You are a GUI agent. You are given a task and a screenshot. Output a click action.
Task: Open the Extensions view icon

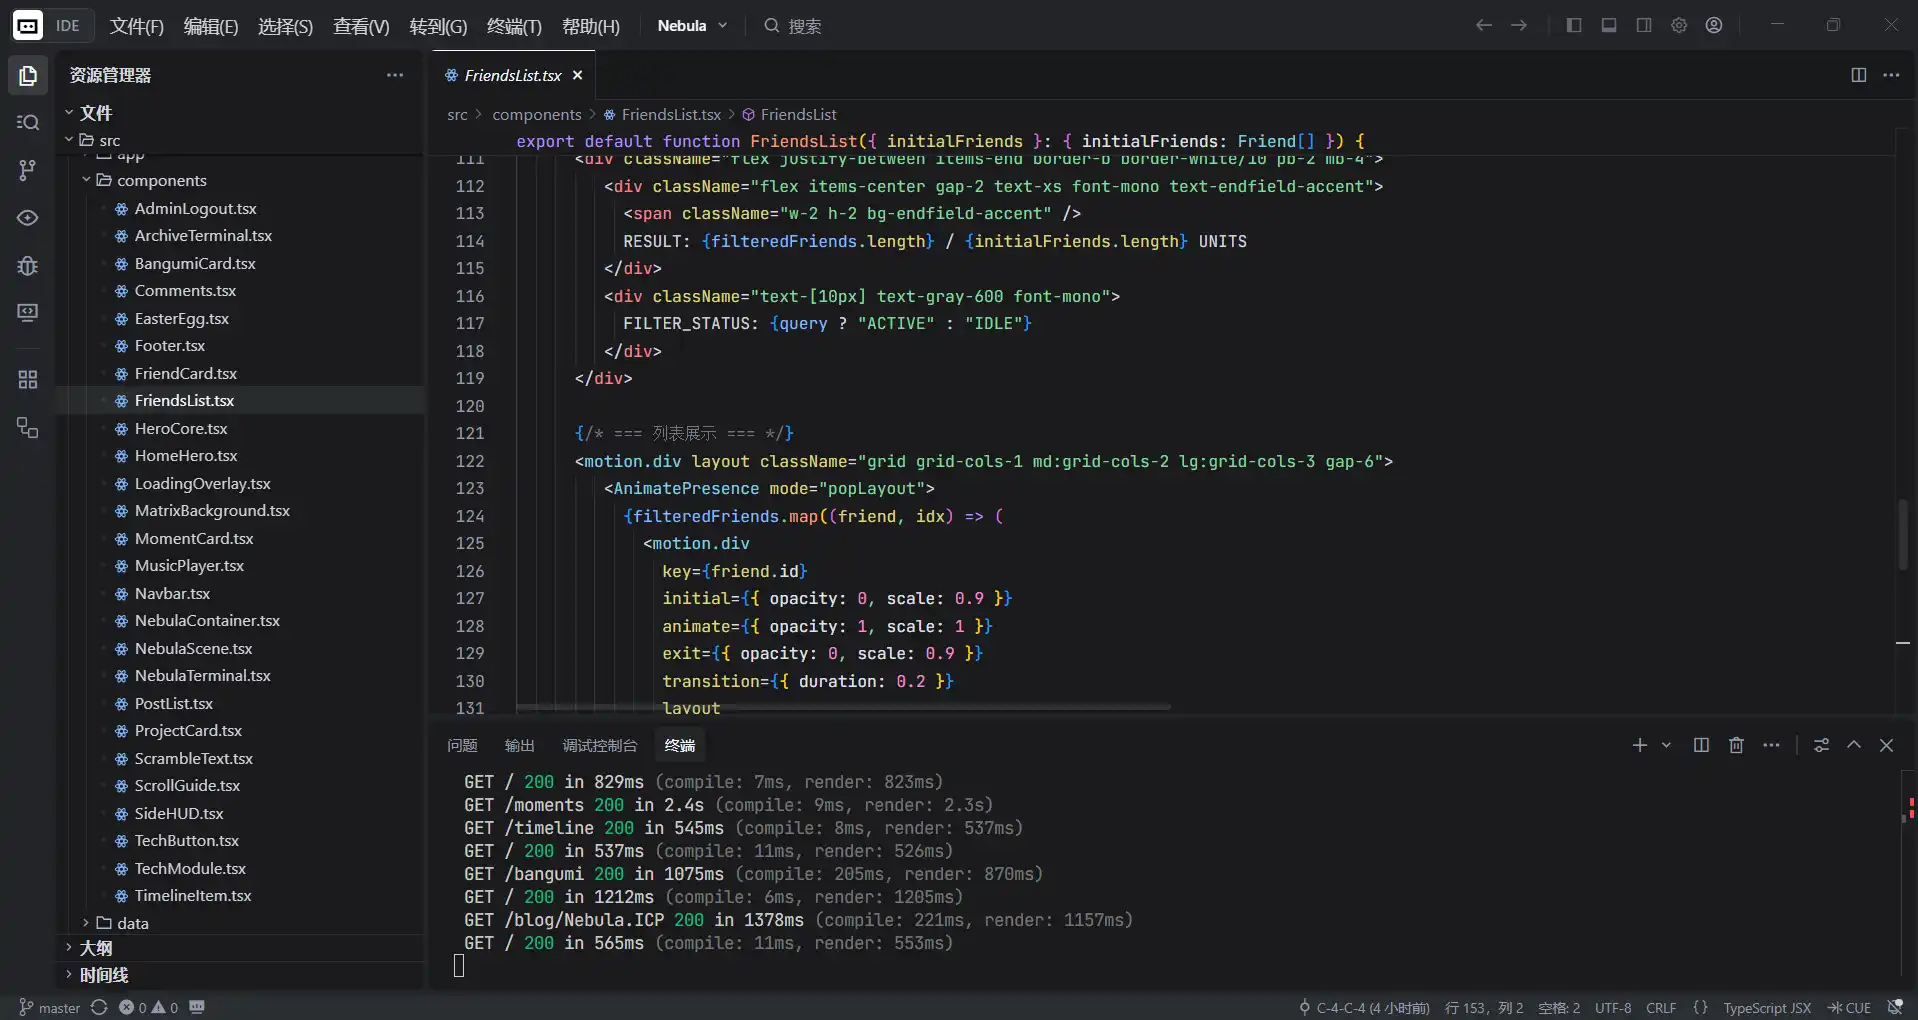[28, 380]
